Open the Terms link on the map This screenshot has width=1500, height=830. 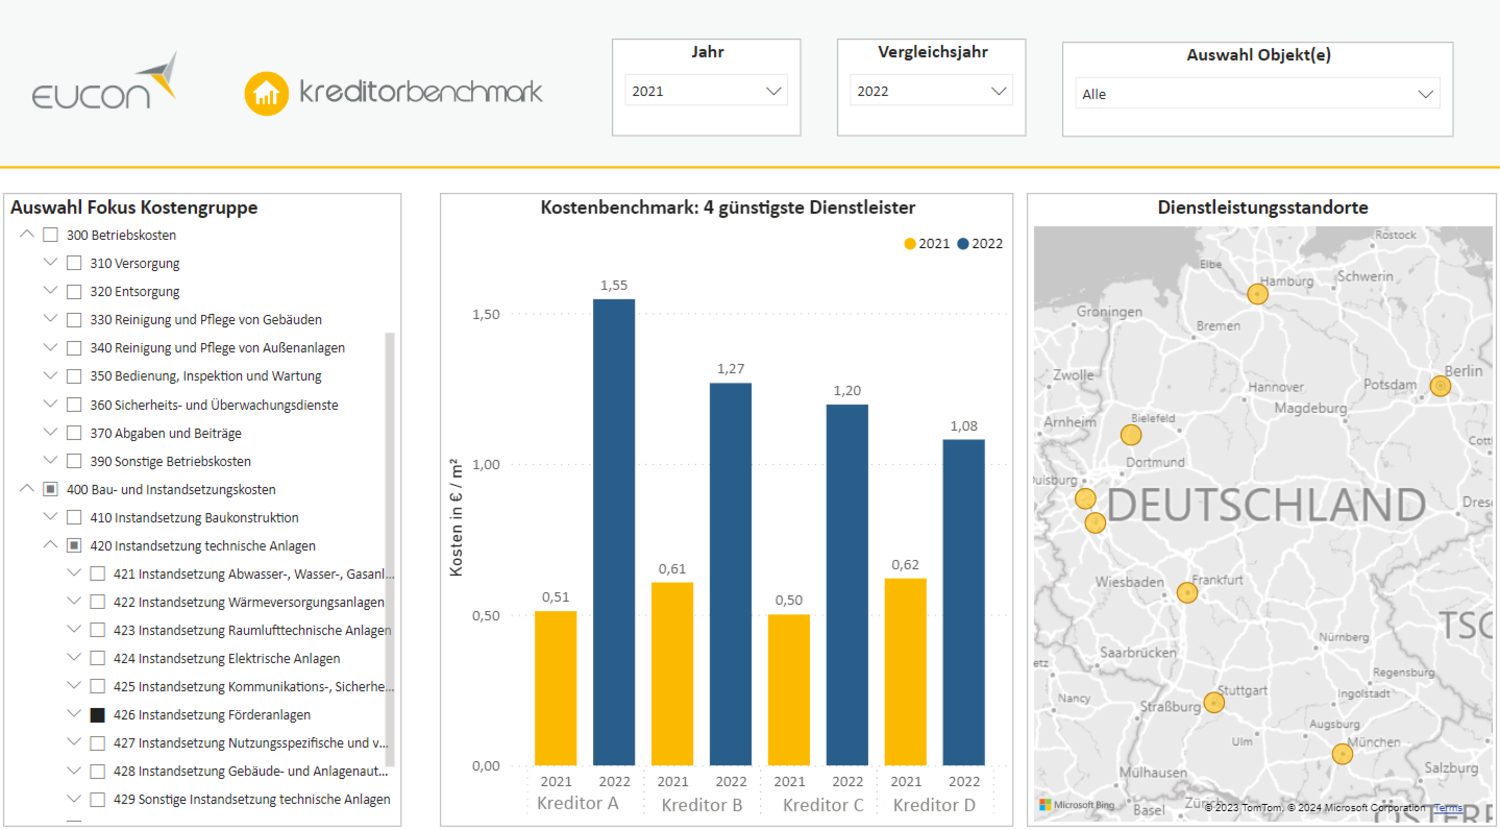pos(1448,808)
